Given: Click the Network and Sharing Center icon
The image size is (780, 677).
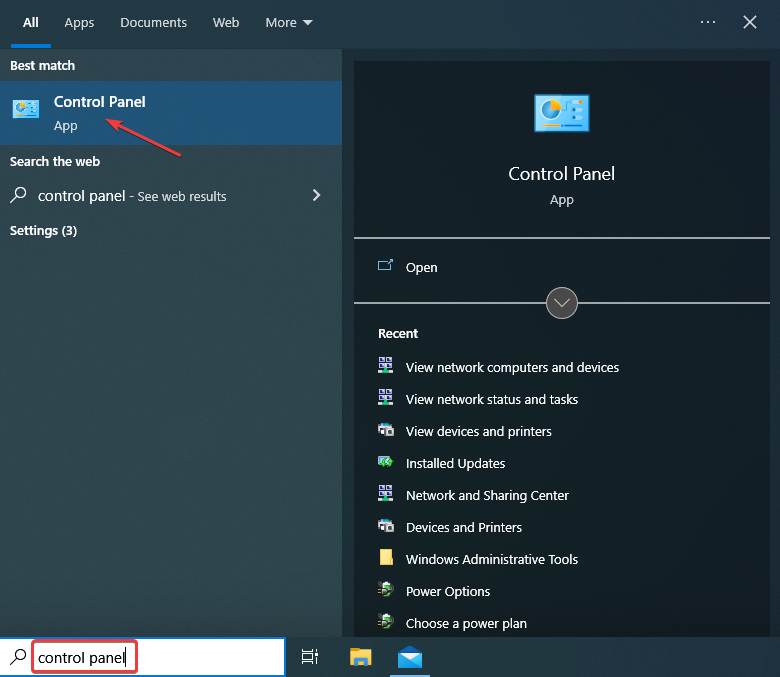Looking at the screenshot, I should click(x=386, y=493).
